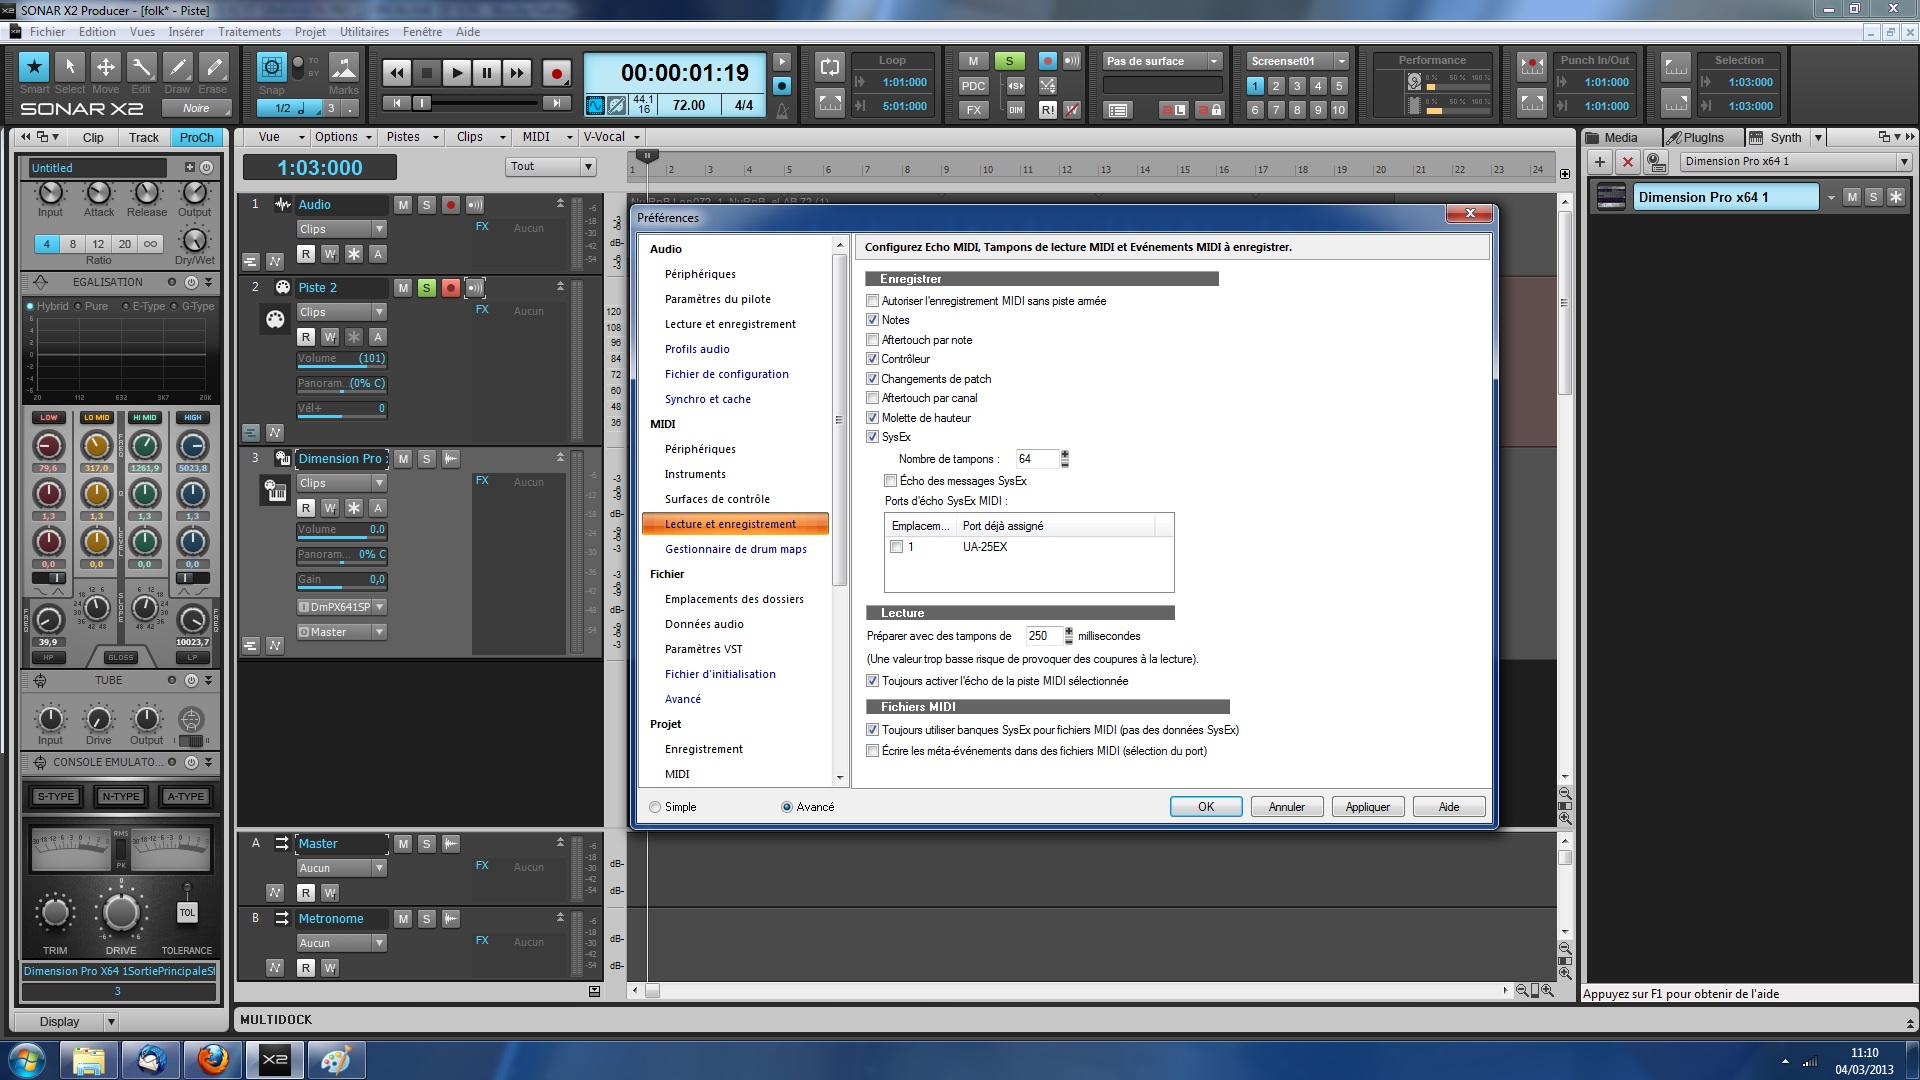Open the Utilitaires menu
This screenshot has width=1920, height=1080.
point(364,32)
